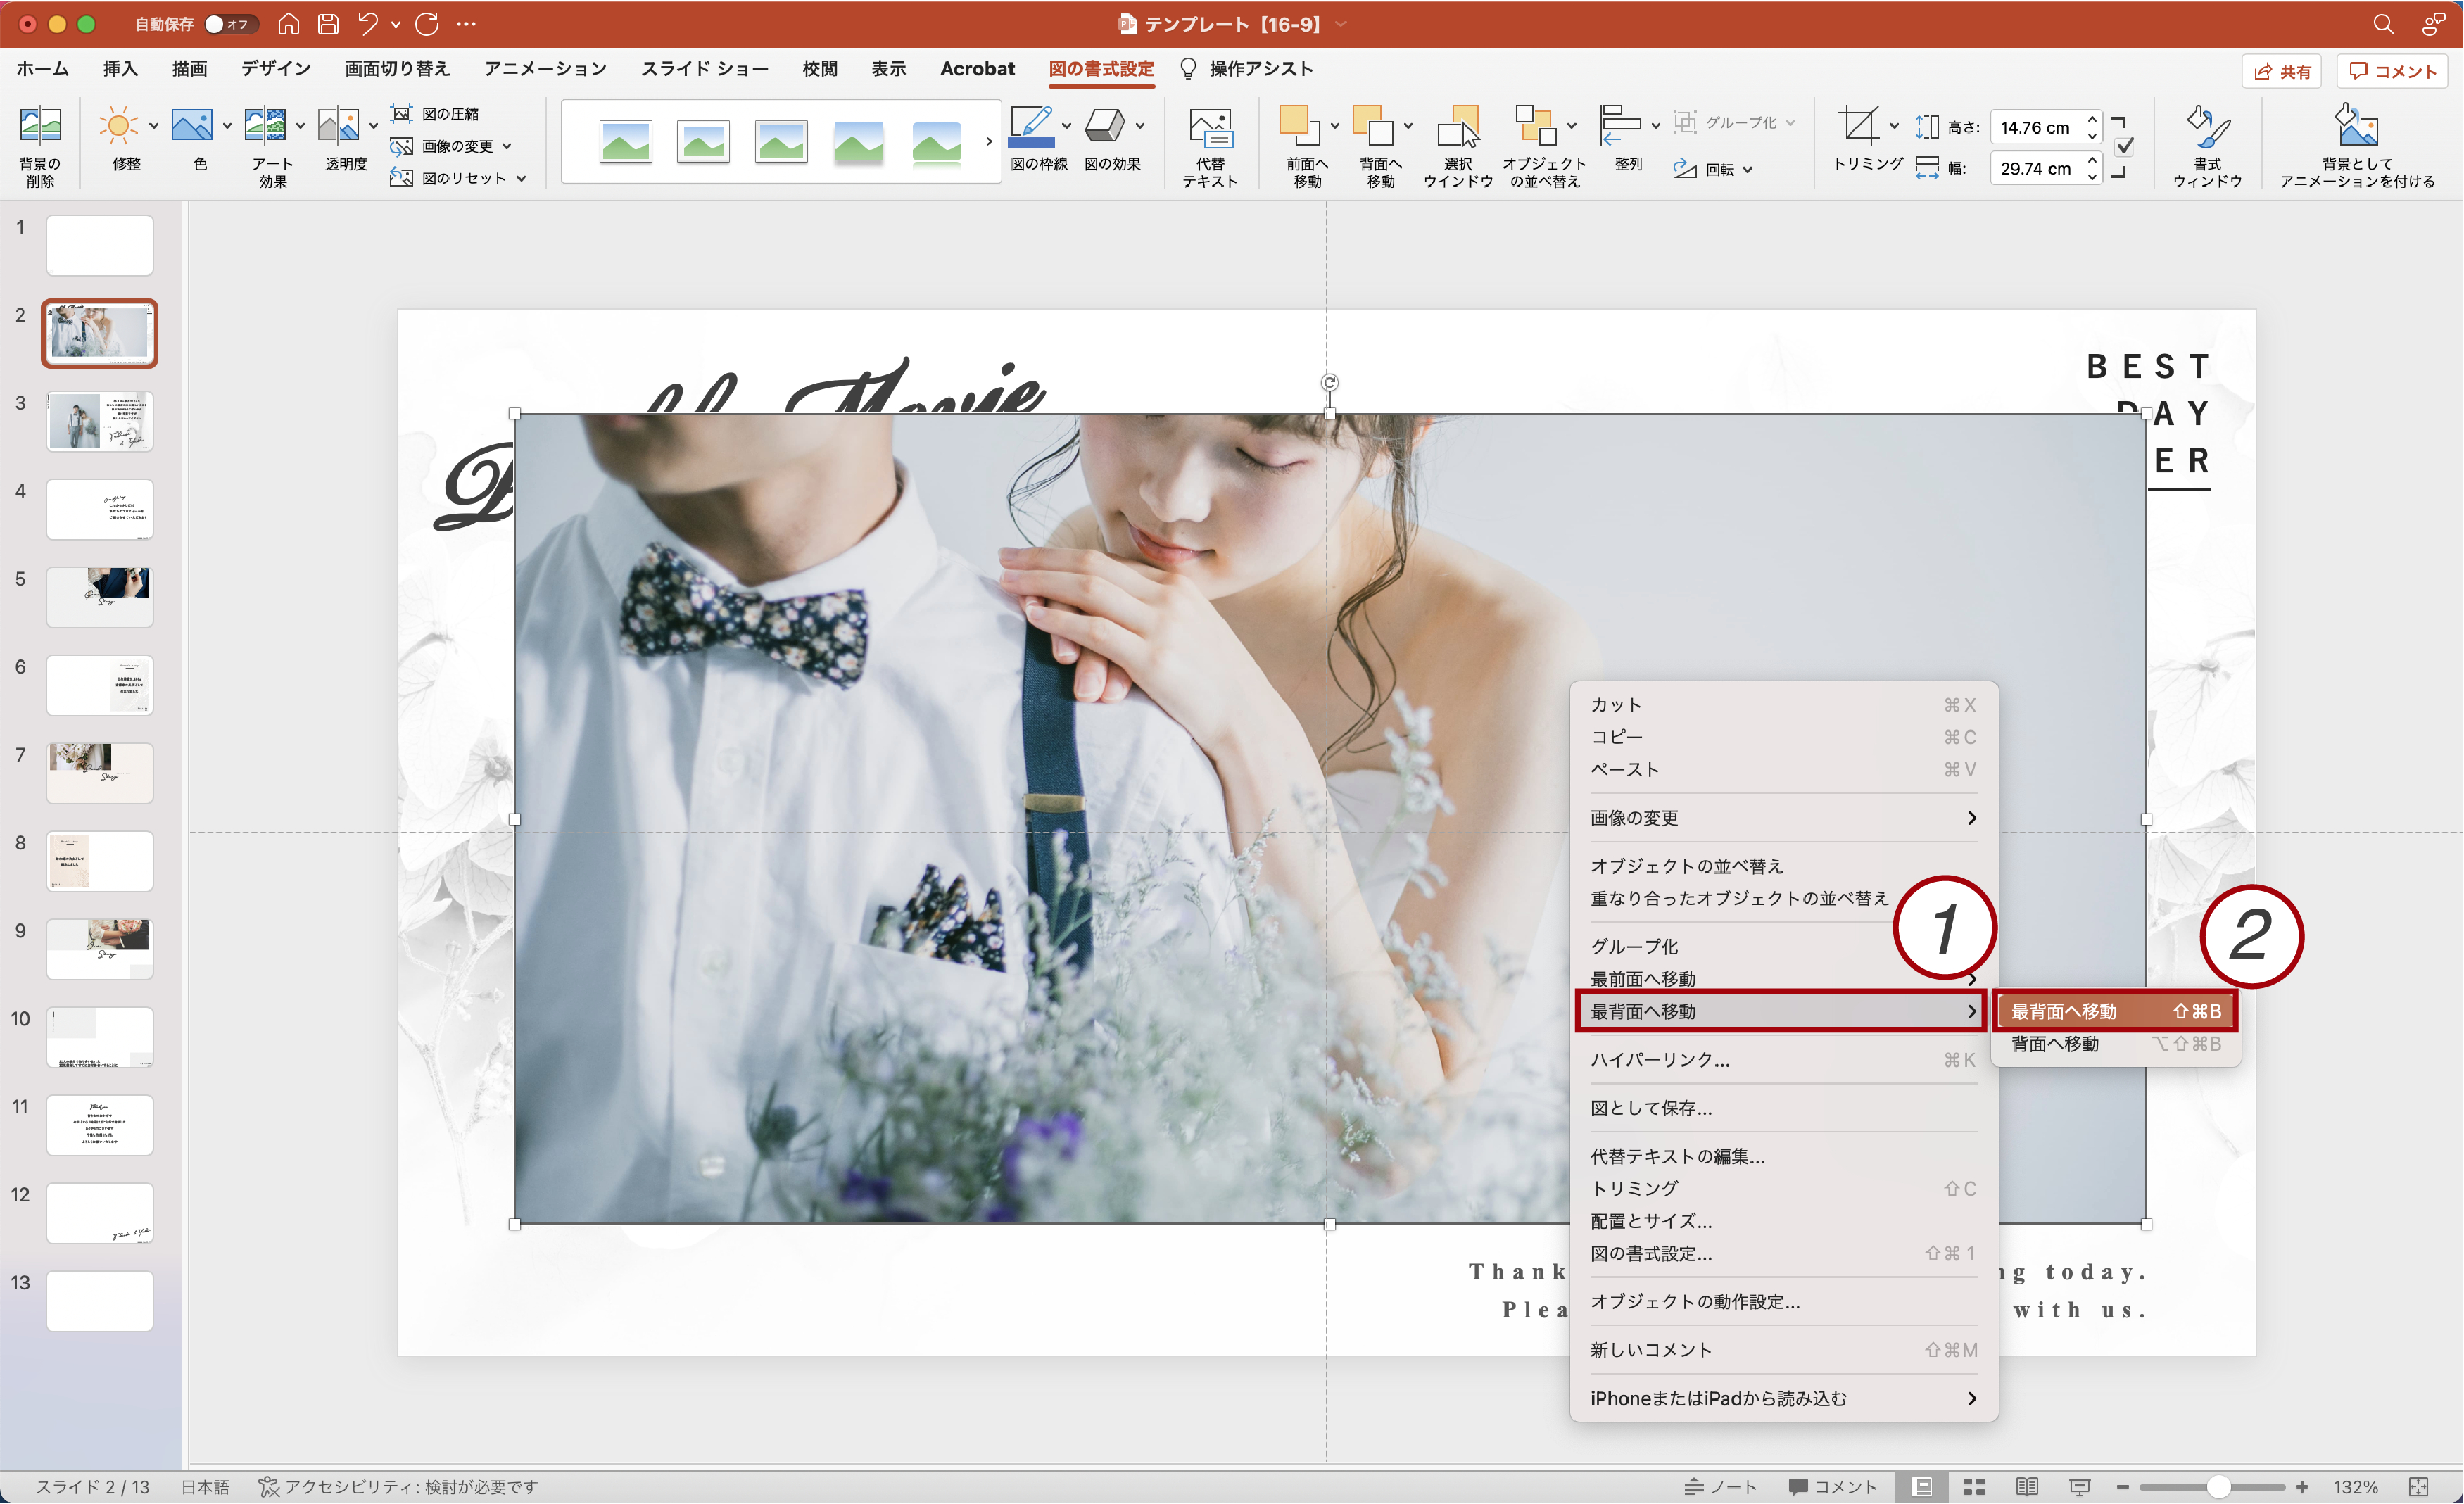Open the 修整 corrections tool
2464x1504 pixels.
[118, 127]
